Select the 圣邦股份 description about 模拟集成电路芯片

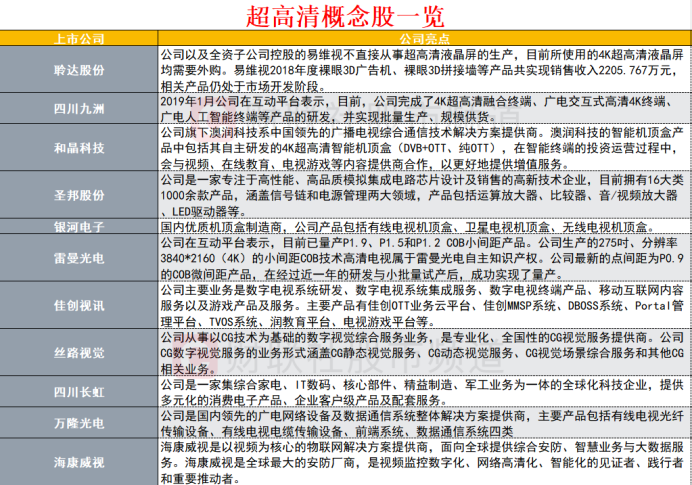pos(422,196)
